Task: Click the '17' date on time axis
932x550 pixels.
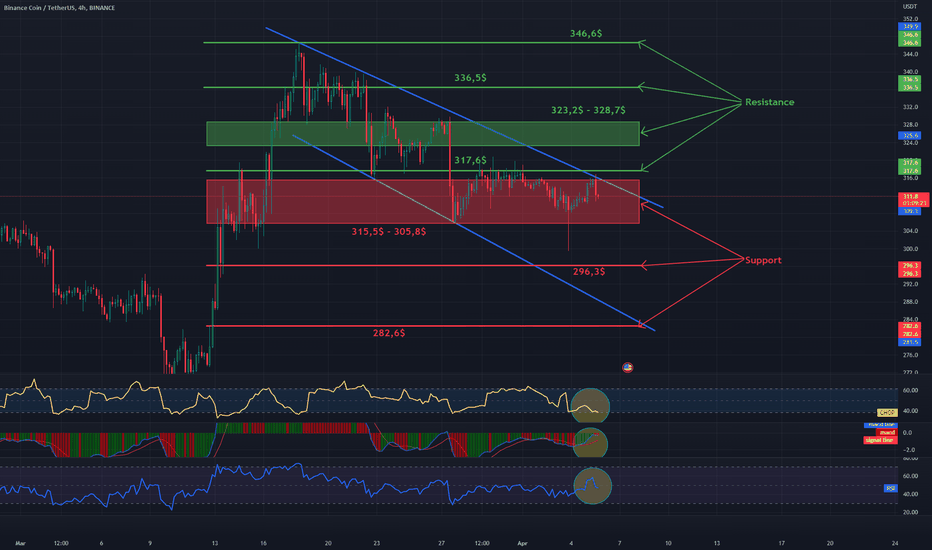Action: coord(781,543)
